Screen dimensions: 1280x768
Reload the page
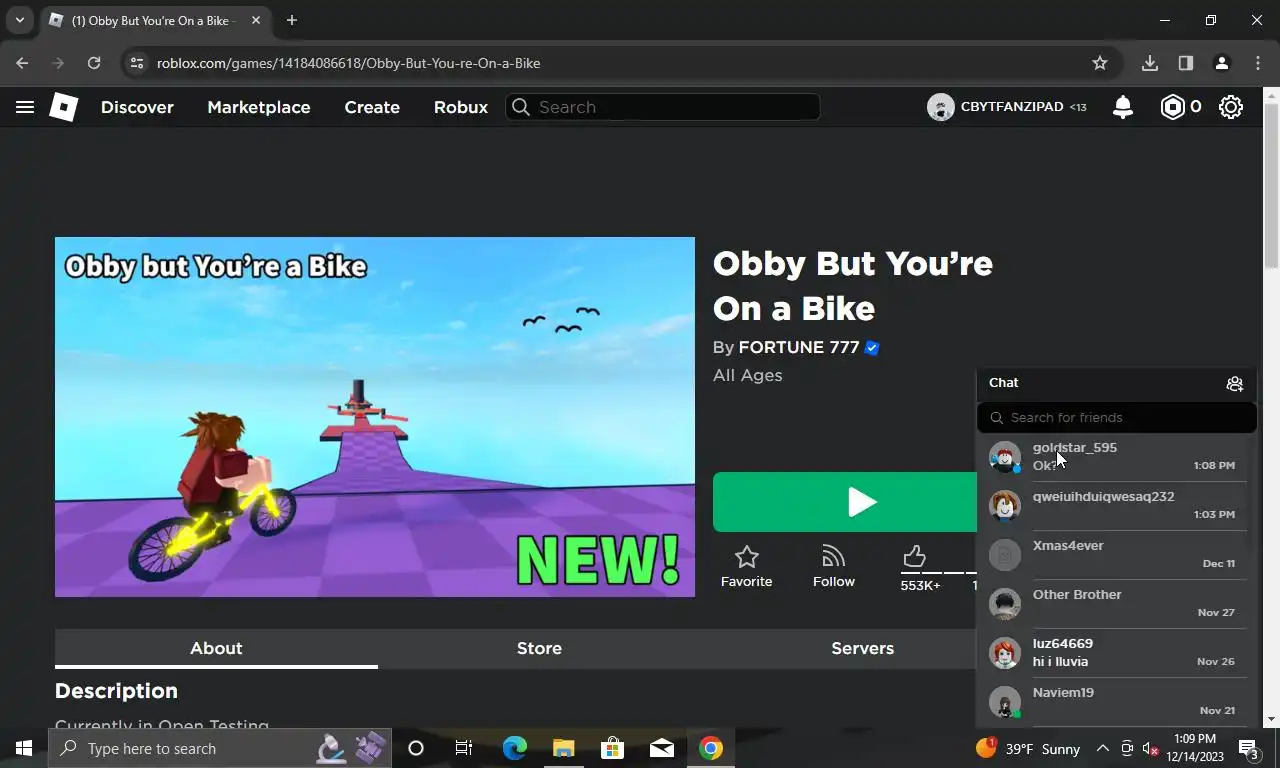click(94, 63)
